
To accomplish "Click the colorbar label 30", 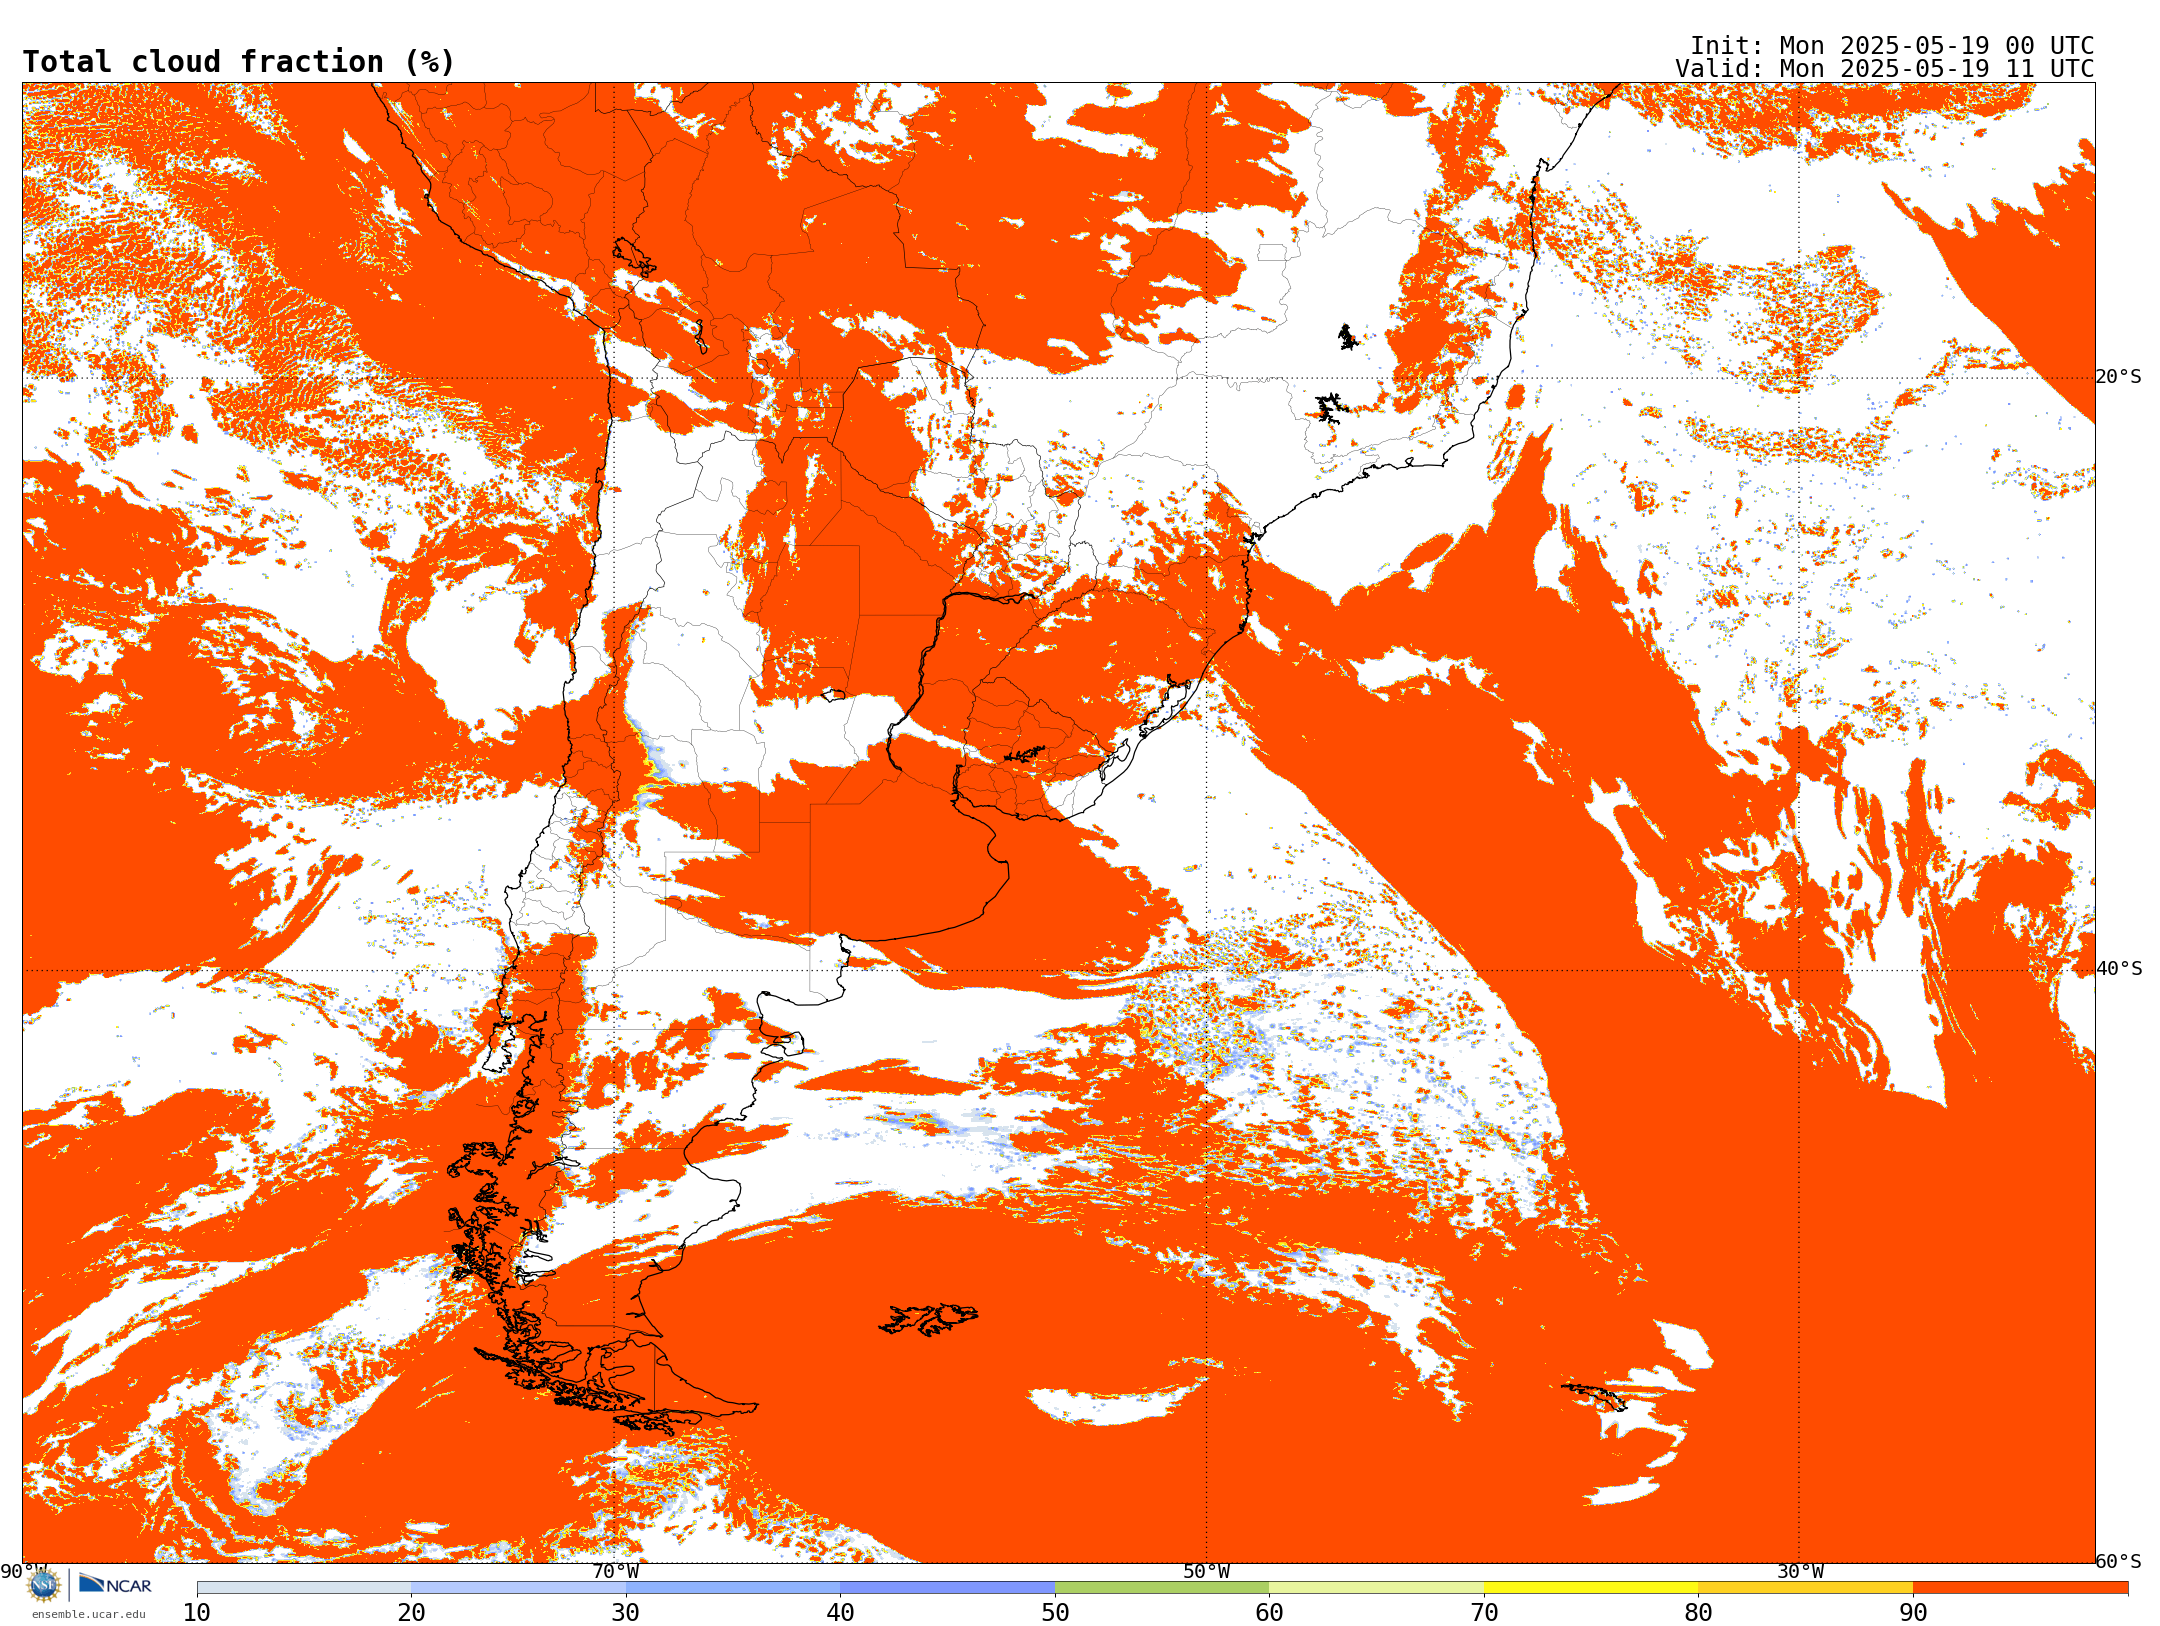I will point(626,1613).
